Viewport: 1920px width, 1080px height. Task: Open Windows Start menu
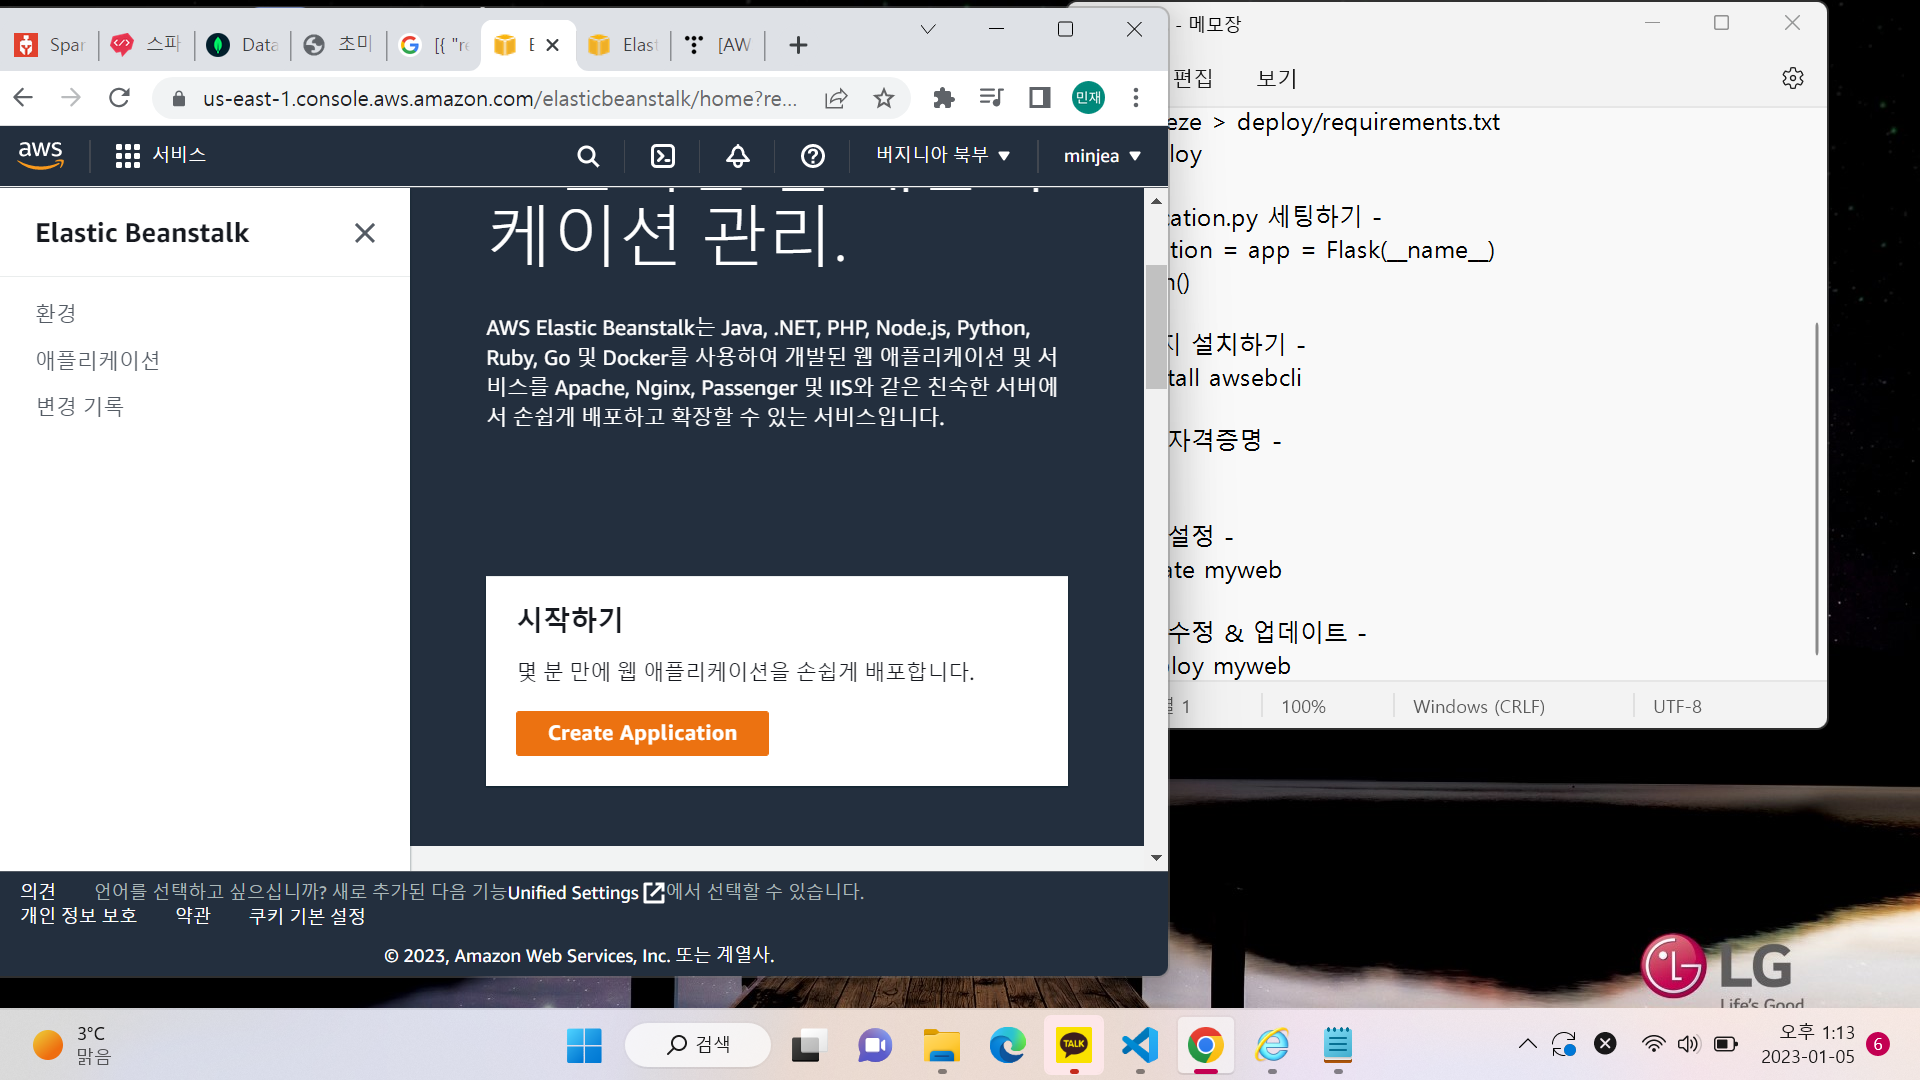point(584,1045)
